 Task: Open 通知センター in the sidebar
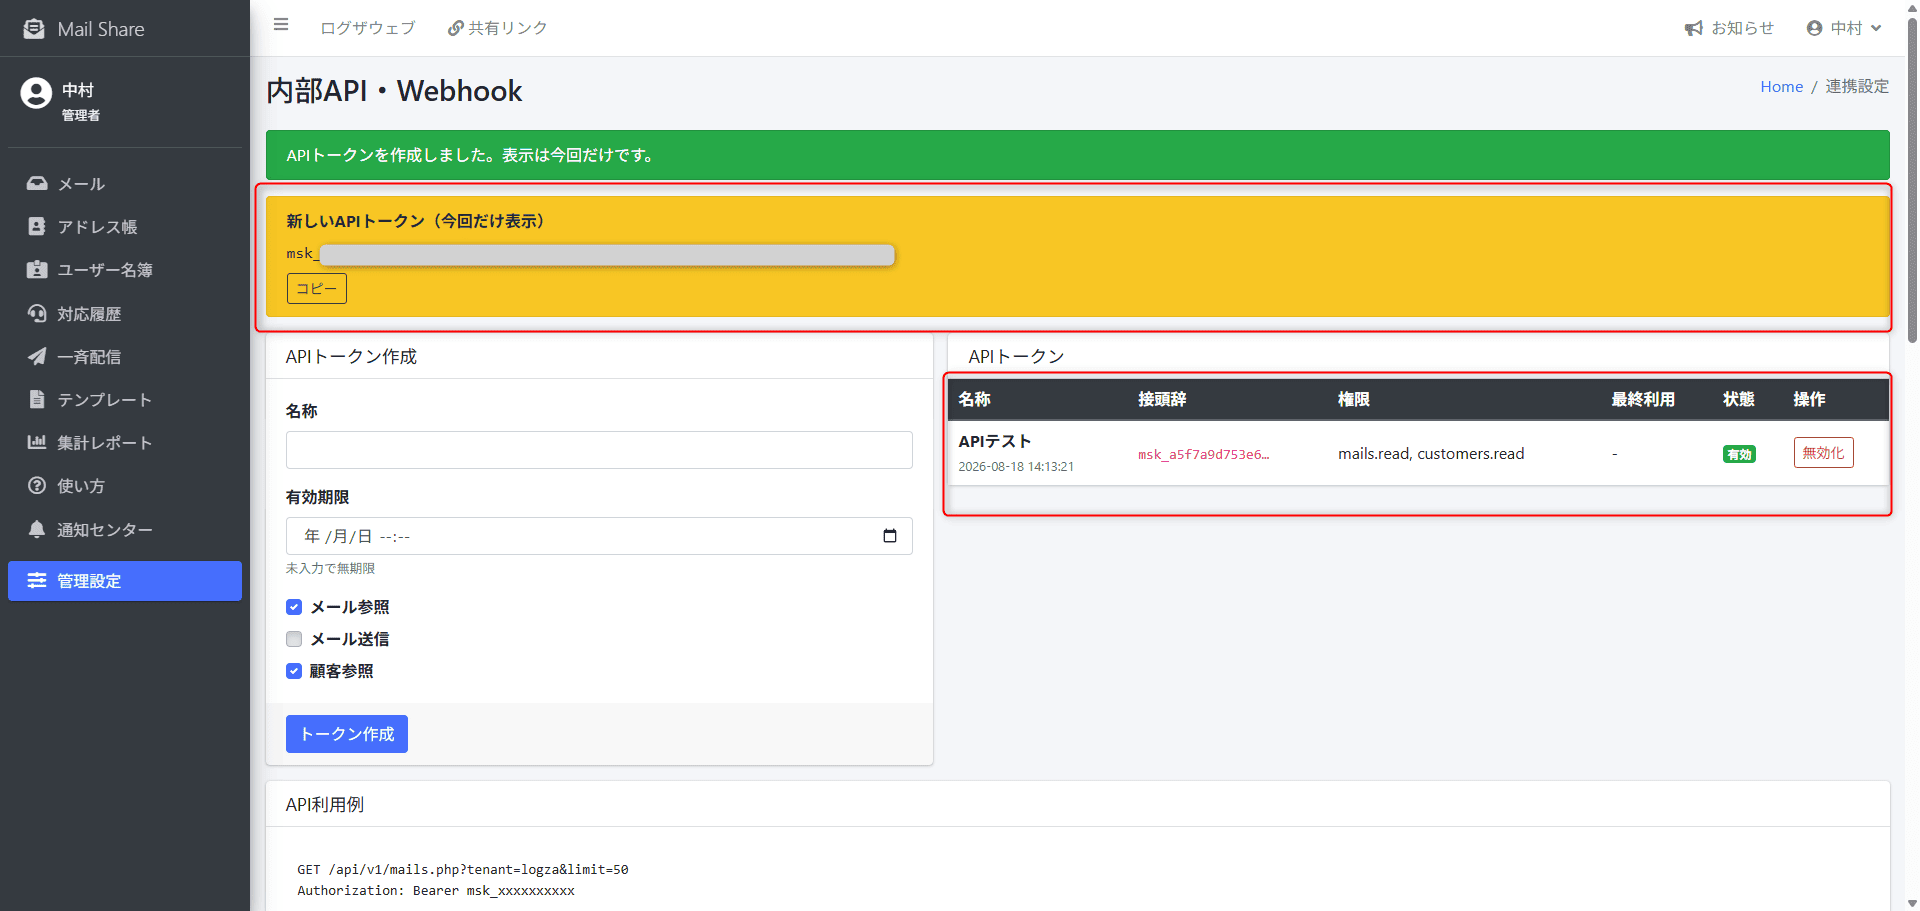click(125, 529)
